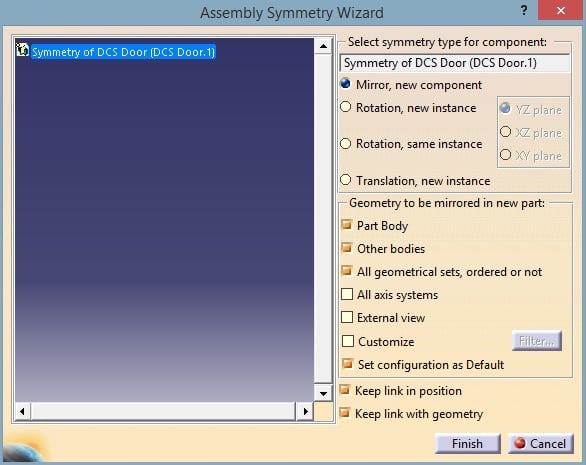Uncheck All geometrical sets, ordered or not
The width and height of the screenshot is (586, 465).
(347, 271)
